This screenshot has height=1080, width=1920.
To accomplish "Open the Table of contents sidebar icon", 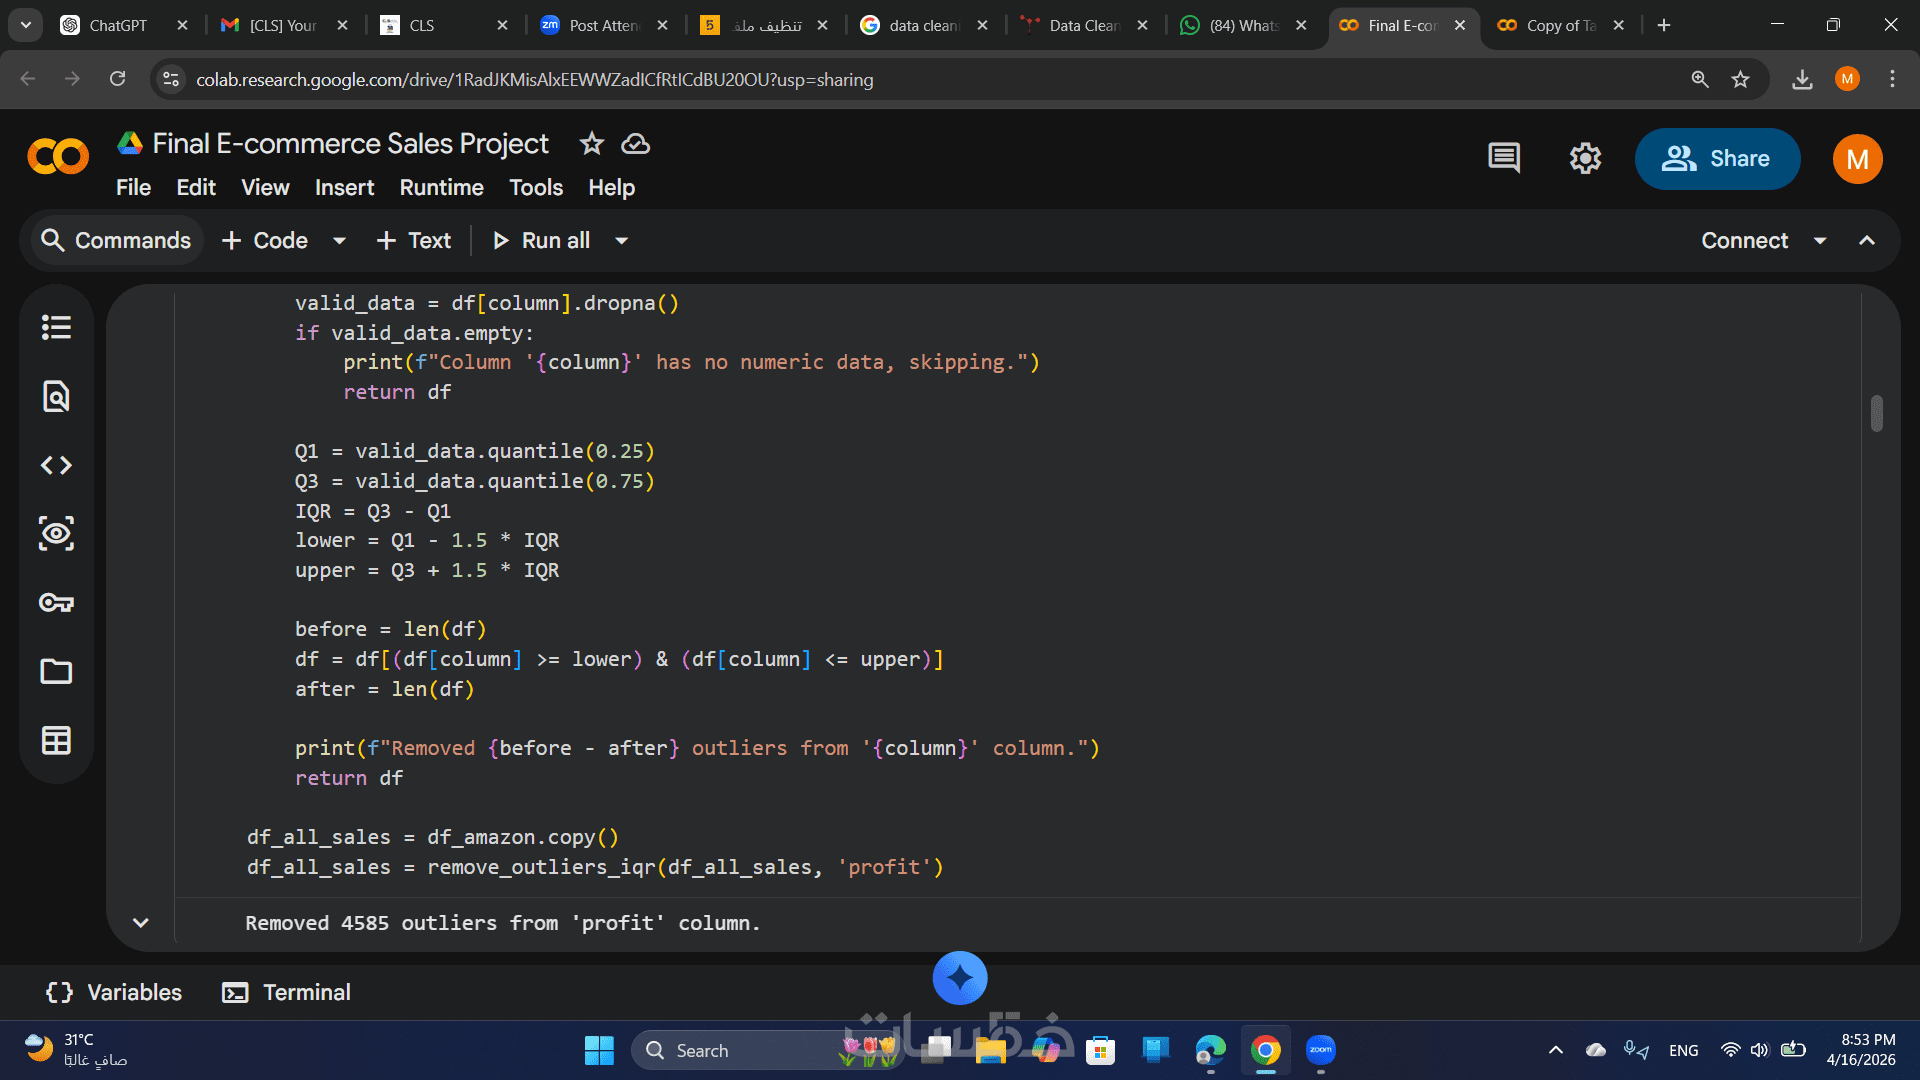I will [56, 327].
